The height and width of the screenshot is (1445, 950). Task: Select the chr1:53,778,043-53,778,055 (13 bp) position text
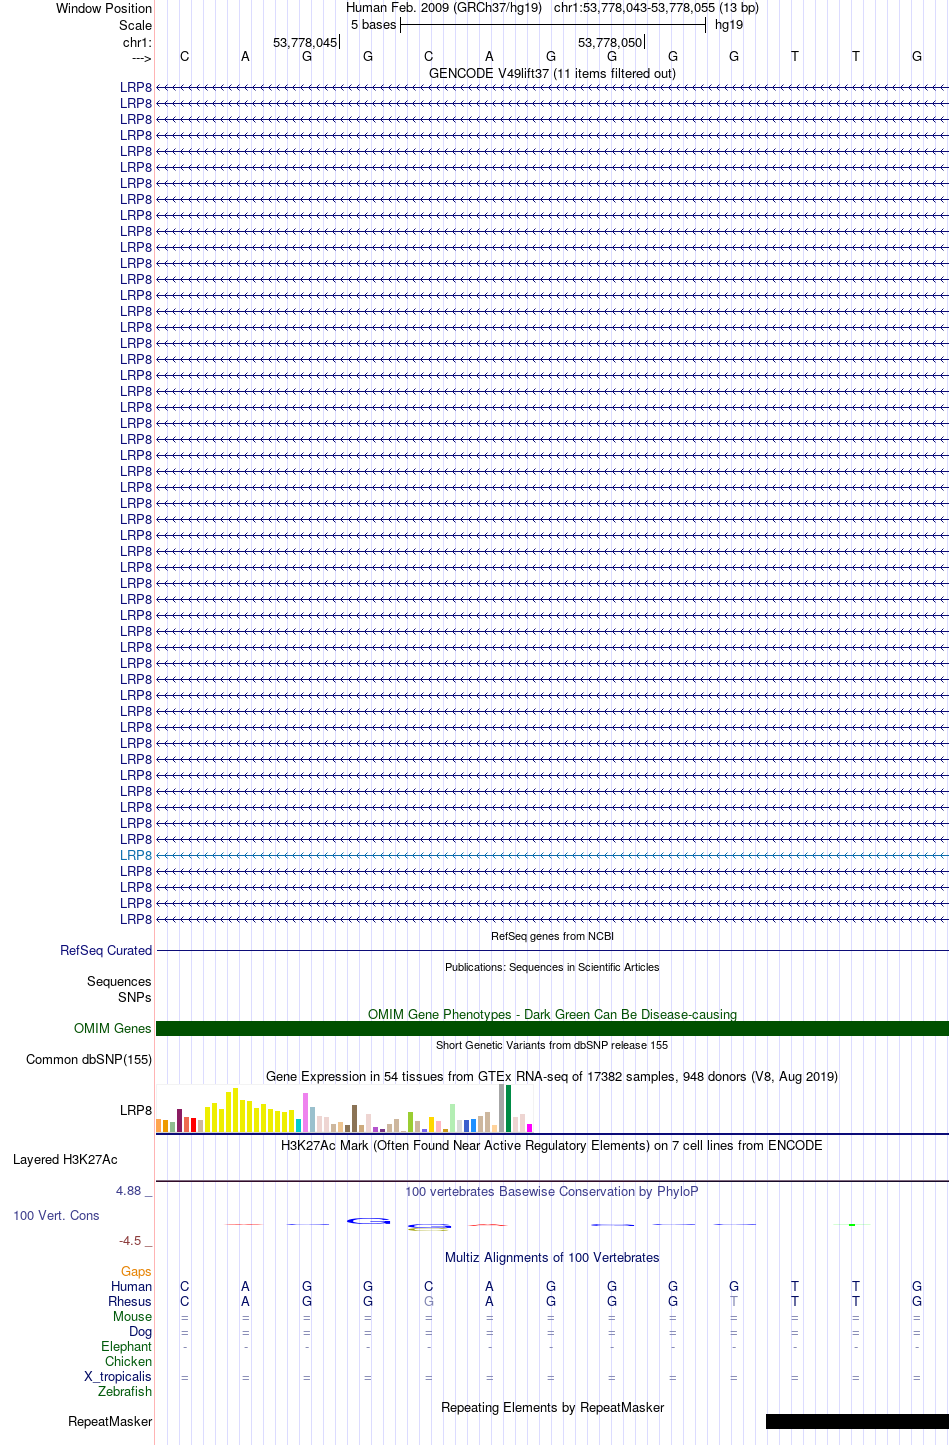point(656,8)
